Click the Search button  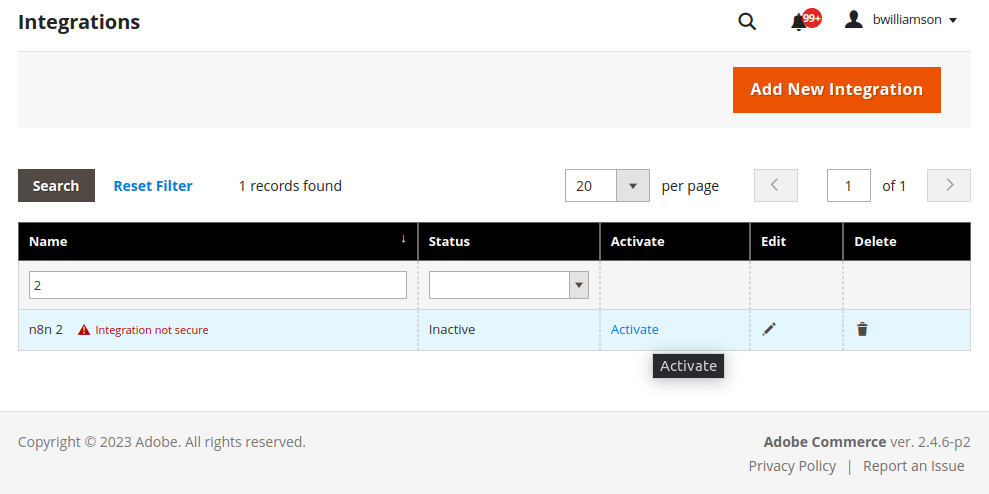pos(56,185)
